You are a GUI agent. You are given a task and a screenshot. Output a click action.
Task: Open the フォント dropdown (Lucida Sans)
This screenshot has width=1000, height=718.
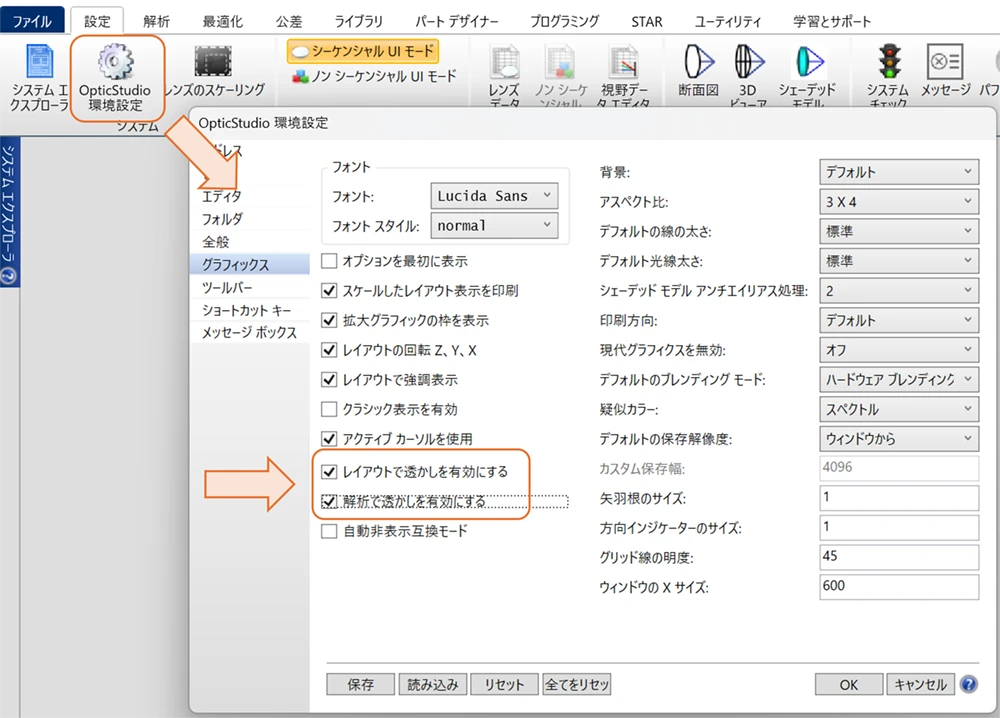(494, 196)
